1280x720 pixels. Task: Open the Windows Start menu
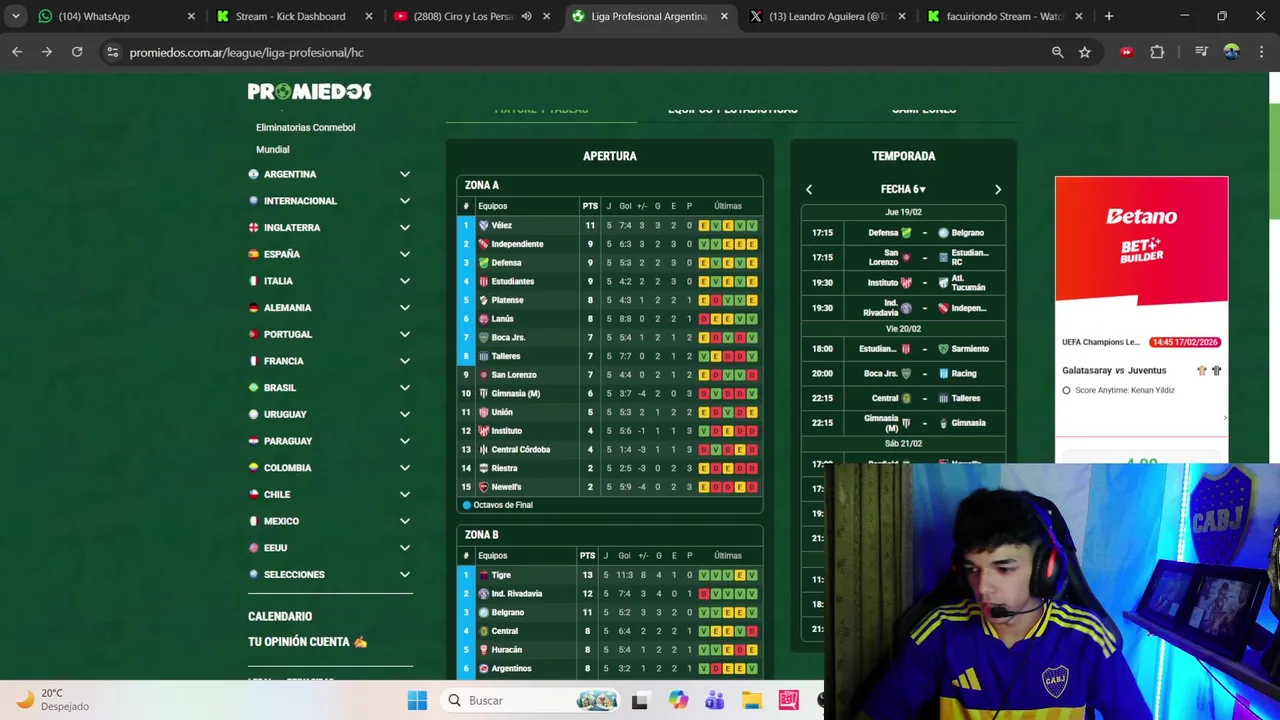click(417, 700)
